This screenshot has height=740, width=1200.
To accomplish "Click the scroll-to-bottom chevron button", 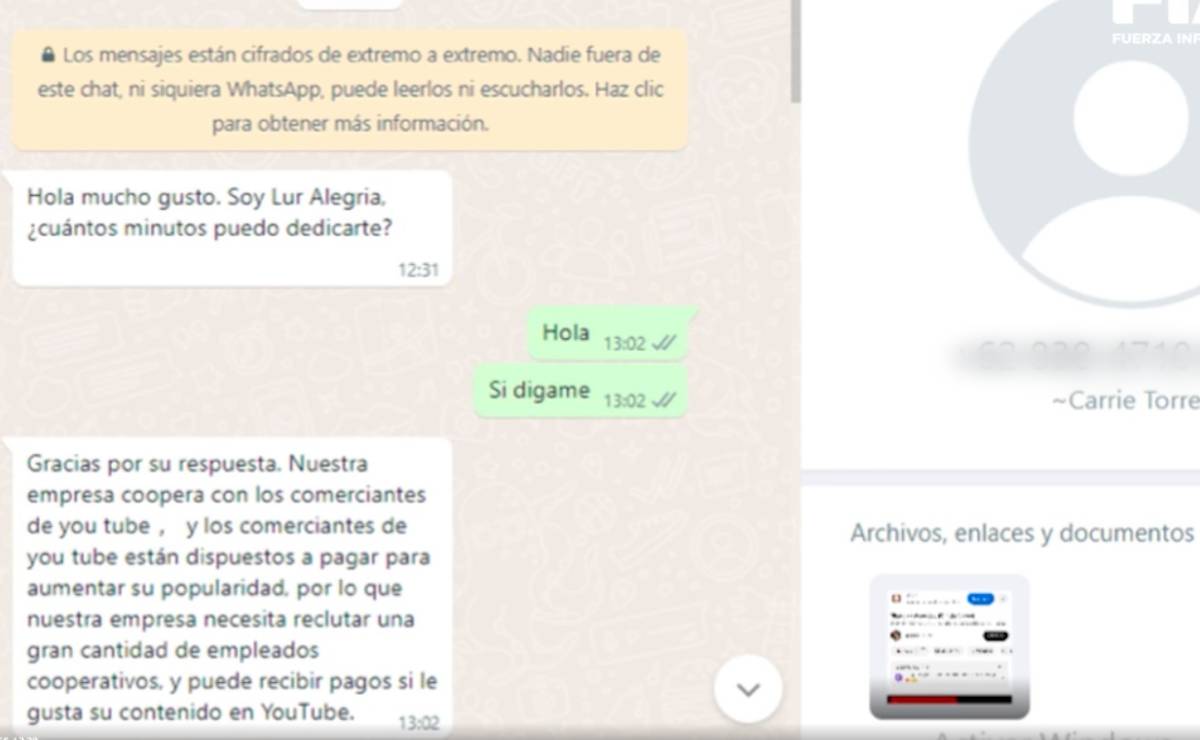I will pos(748,689).
